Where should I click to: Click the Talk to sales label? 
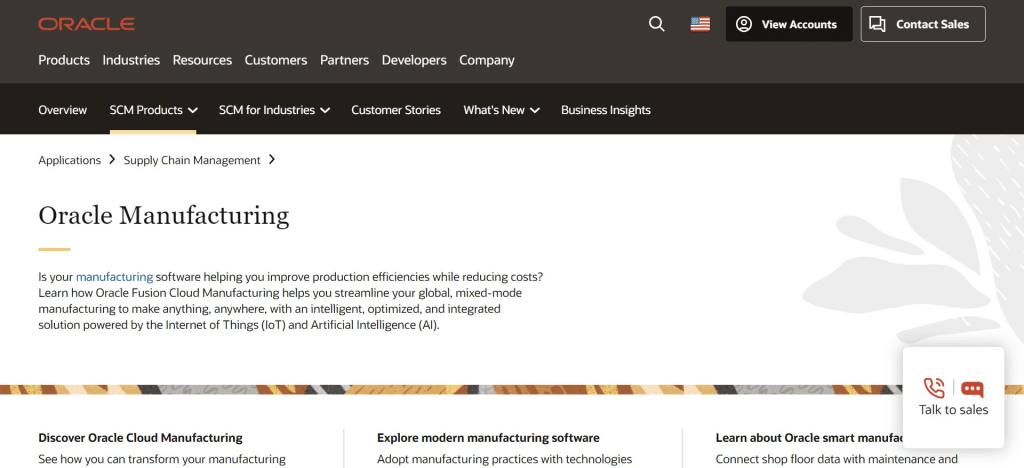click(x=953, y=410)
